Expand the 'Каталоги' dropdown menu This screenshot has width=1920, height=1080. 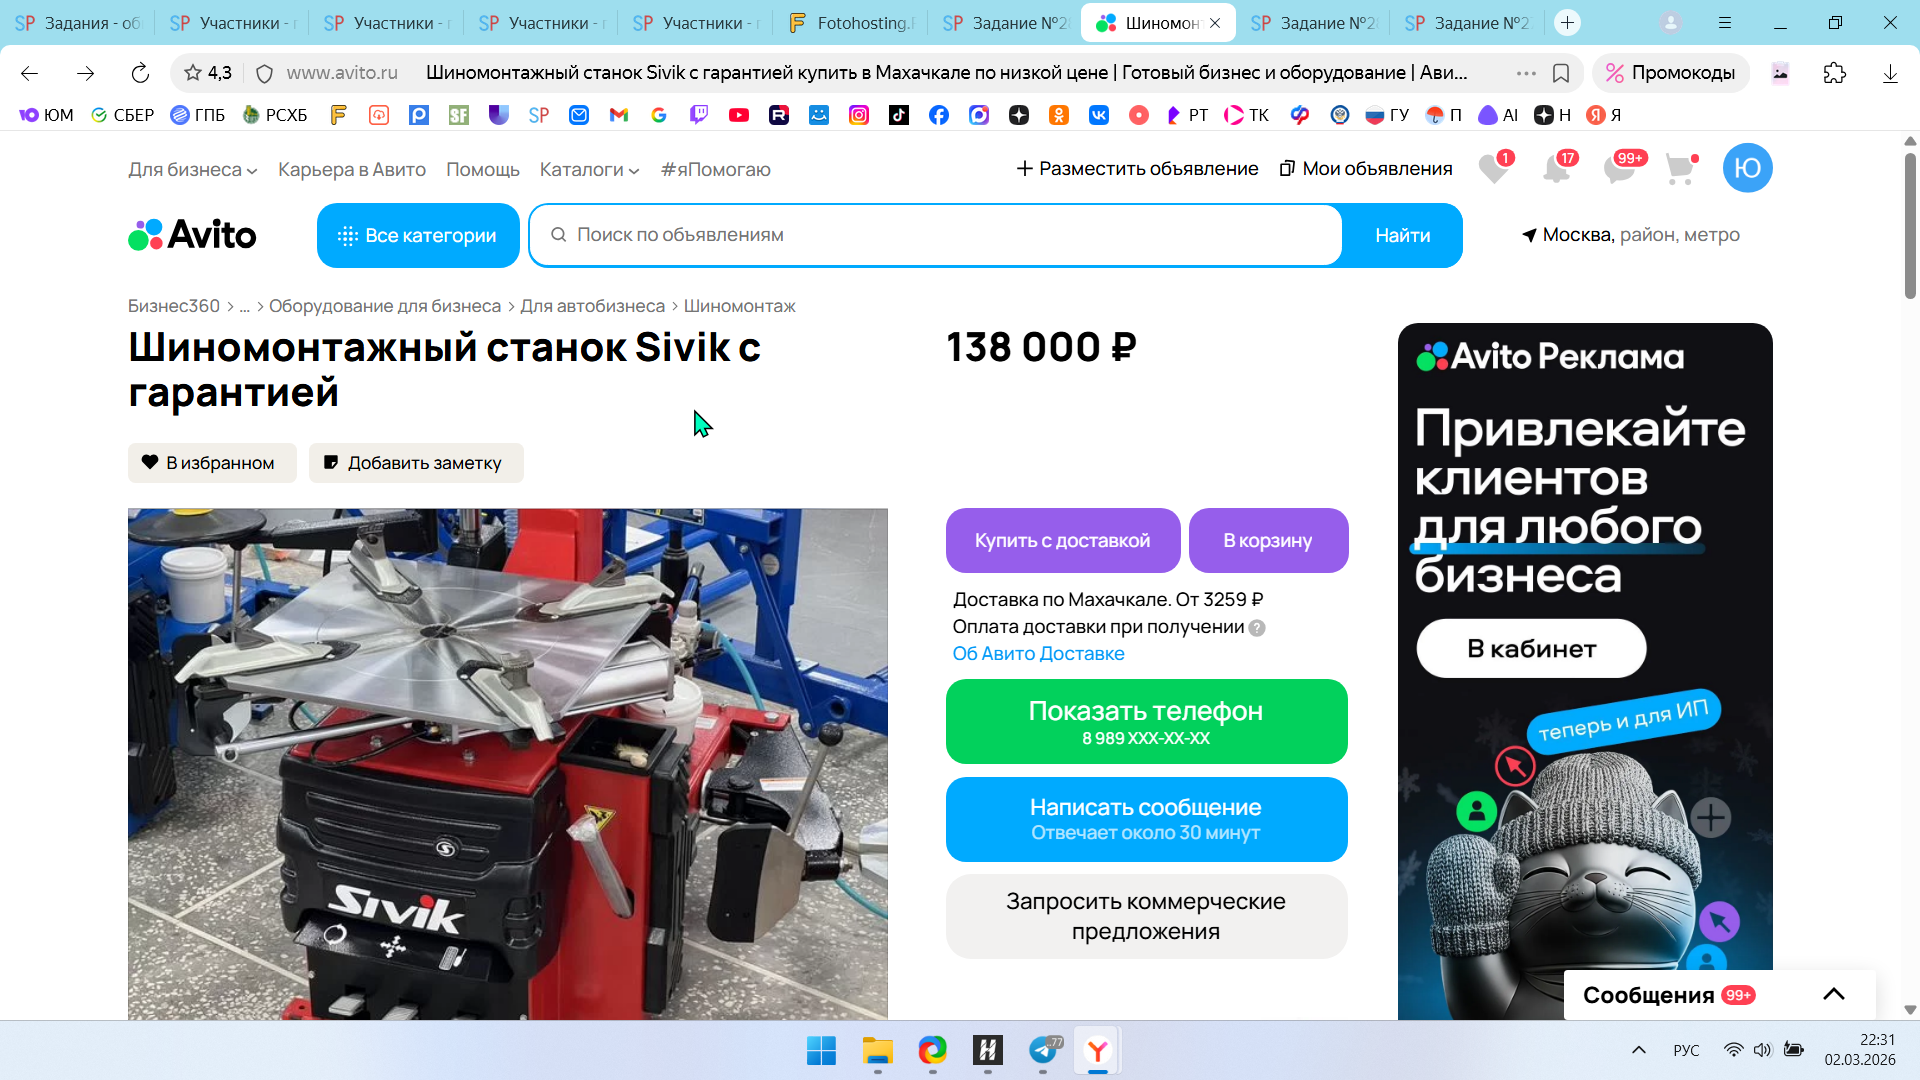pyautogui.click(x=589, y=170)
